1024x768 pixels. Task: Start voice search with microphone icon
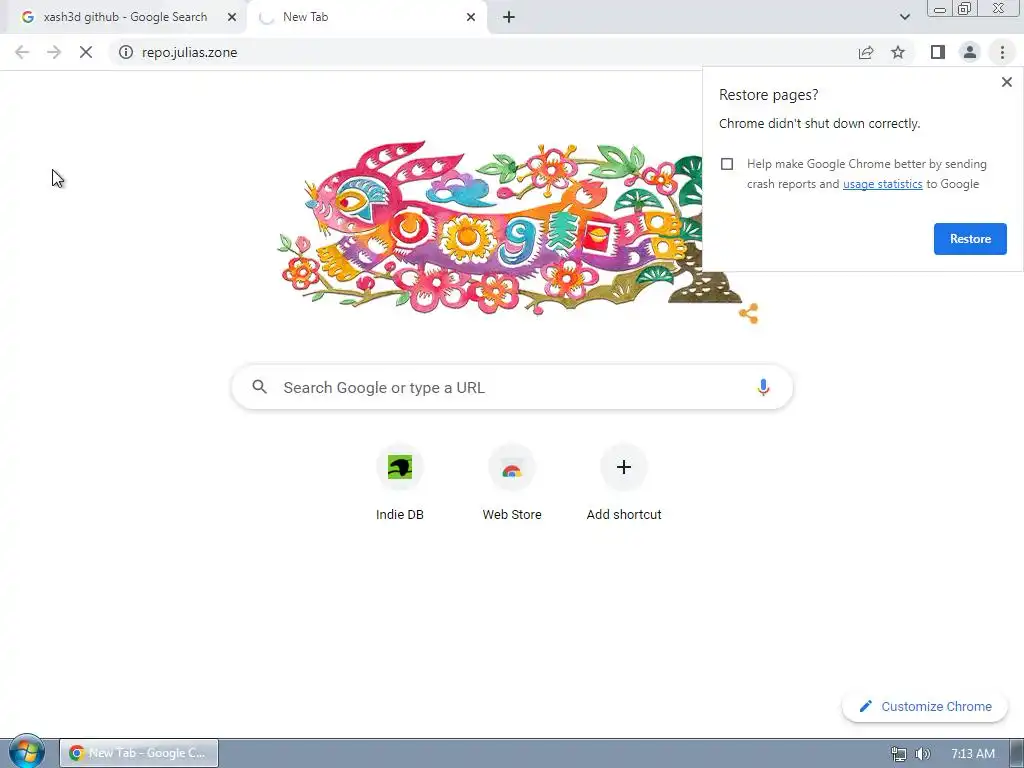pos(763,387)
